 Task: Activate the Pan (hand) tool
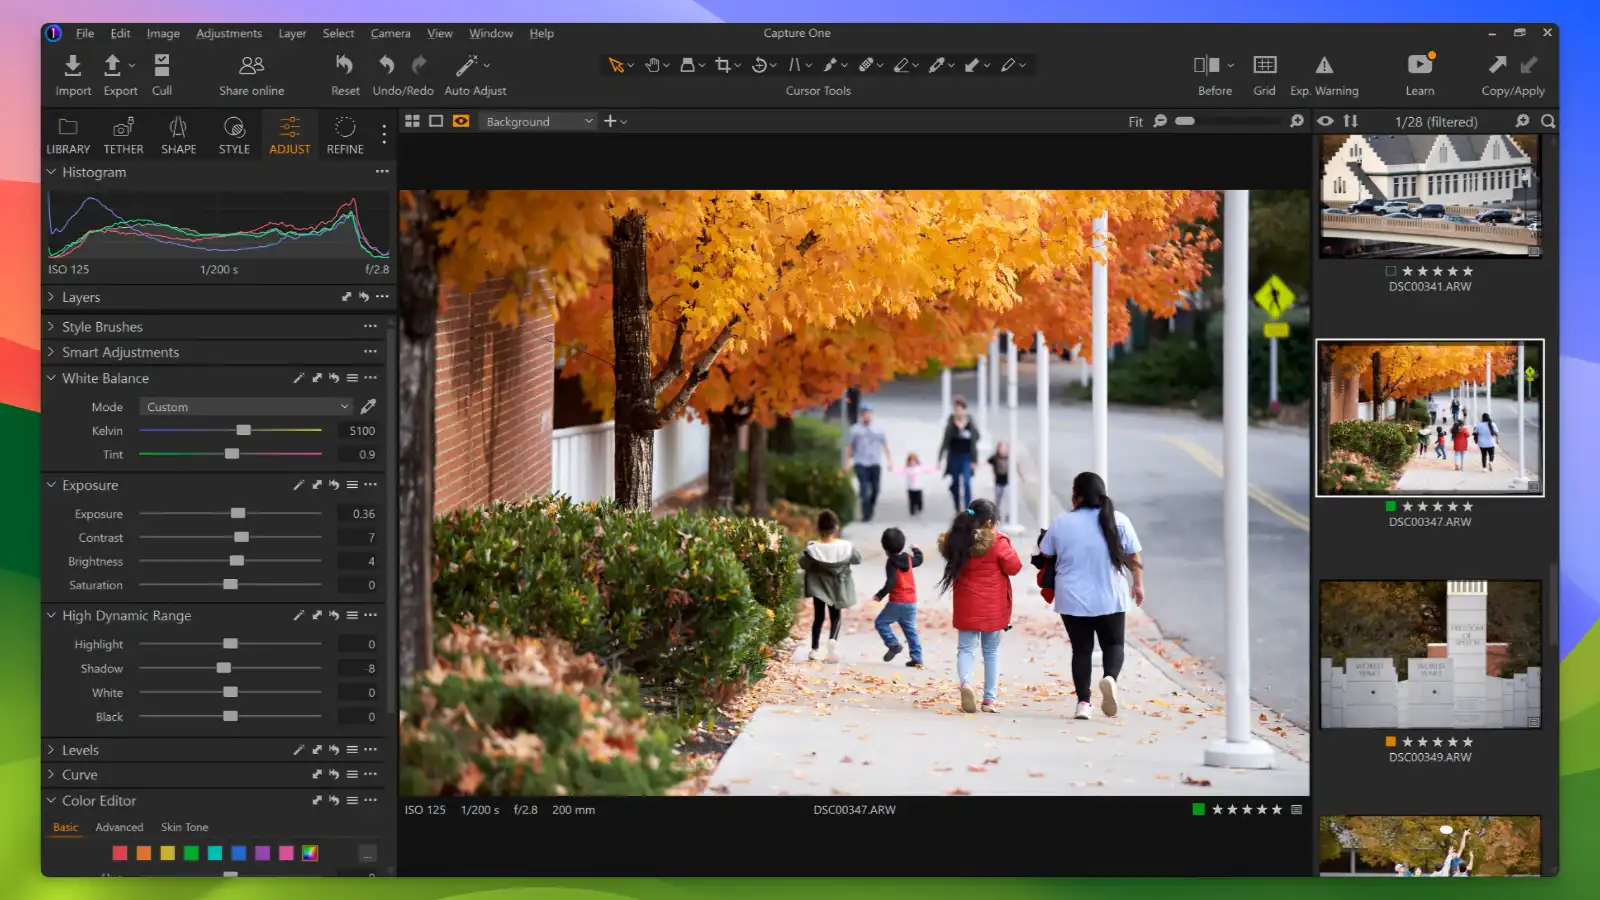click(x=652, y=64)
